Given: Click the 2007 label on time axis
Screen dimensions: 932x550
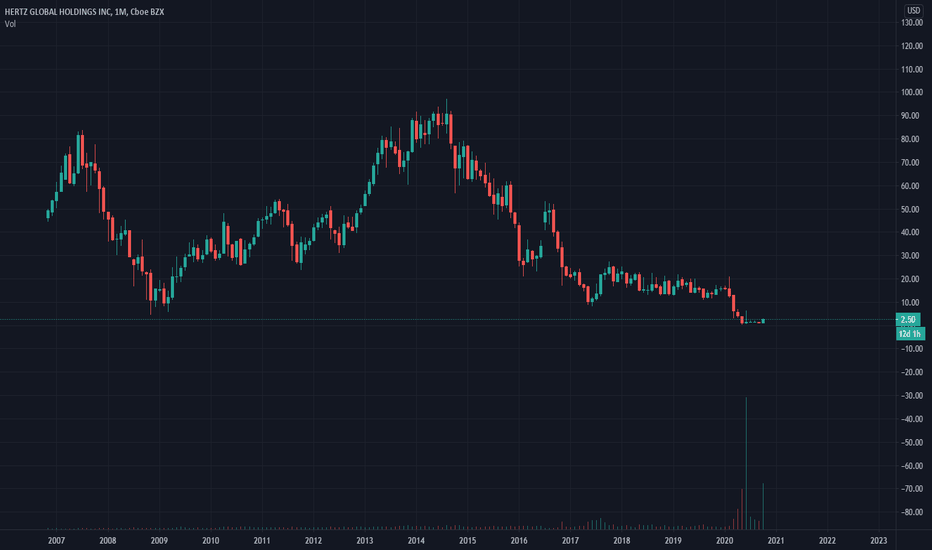Looking at the screenshot, I should (x=56, y=540).
